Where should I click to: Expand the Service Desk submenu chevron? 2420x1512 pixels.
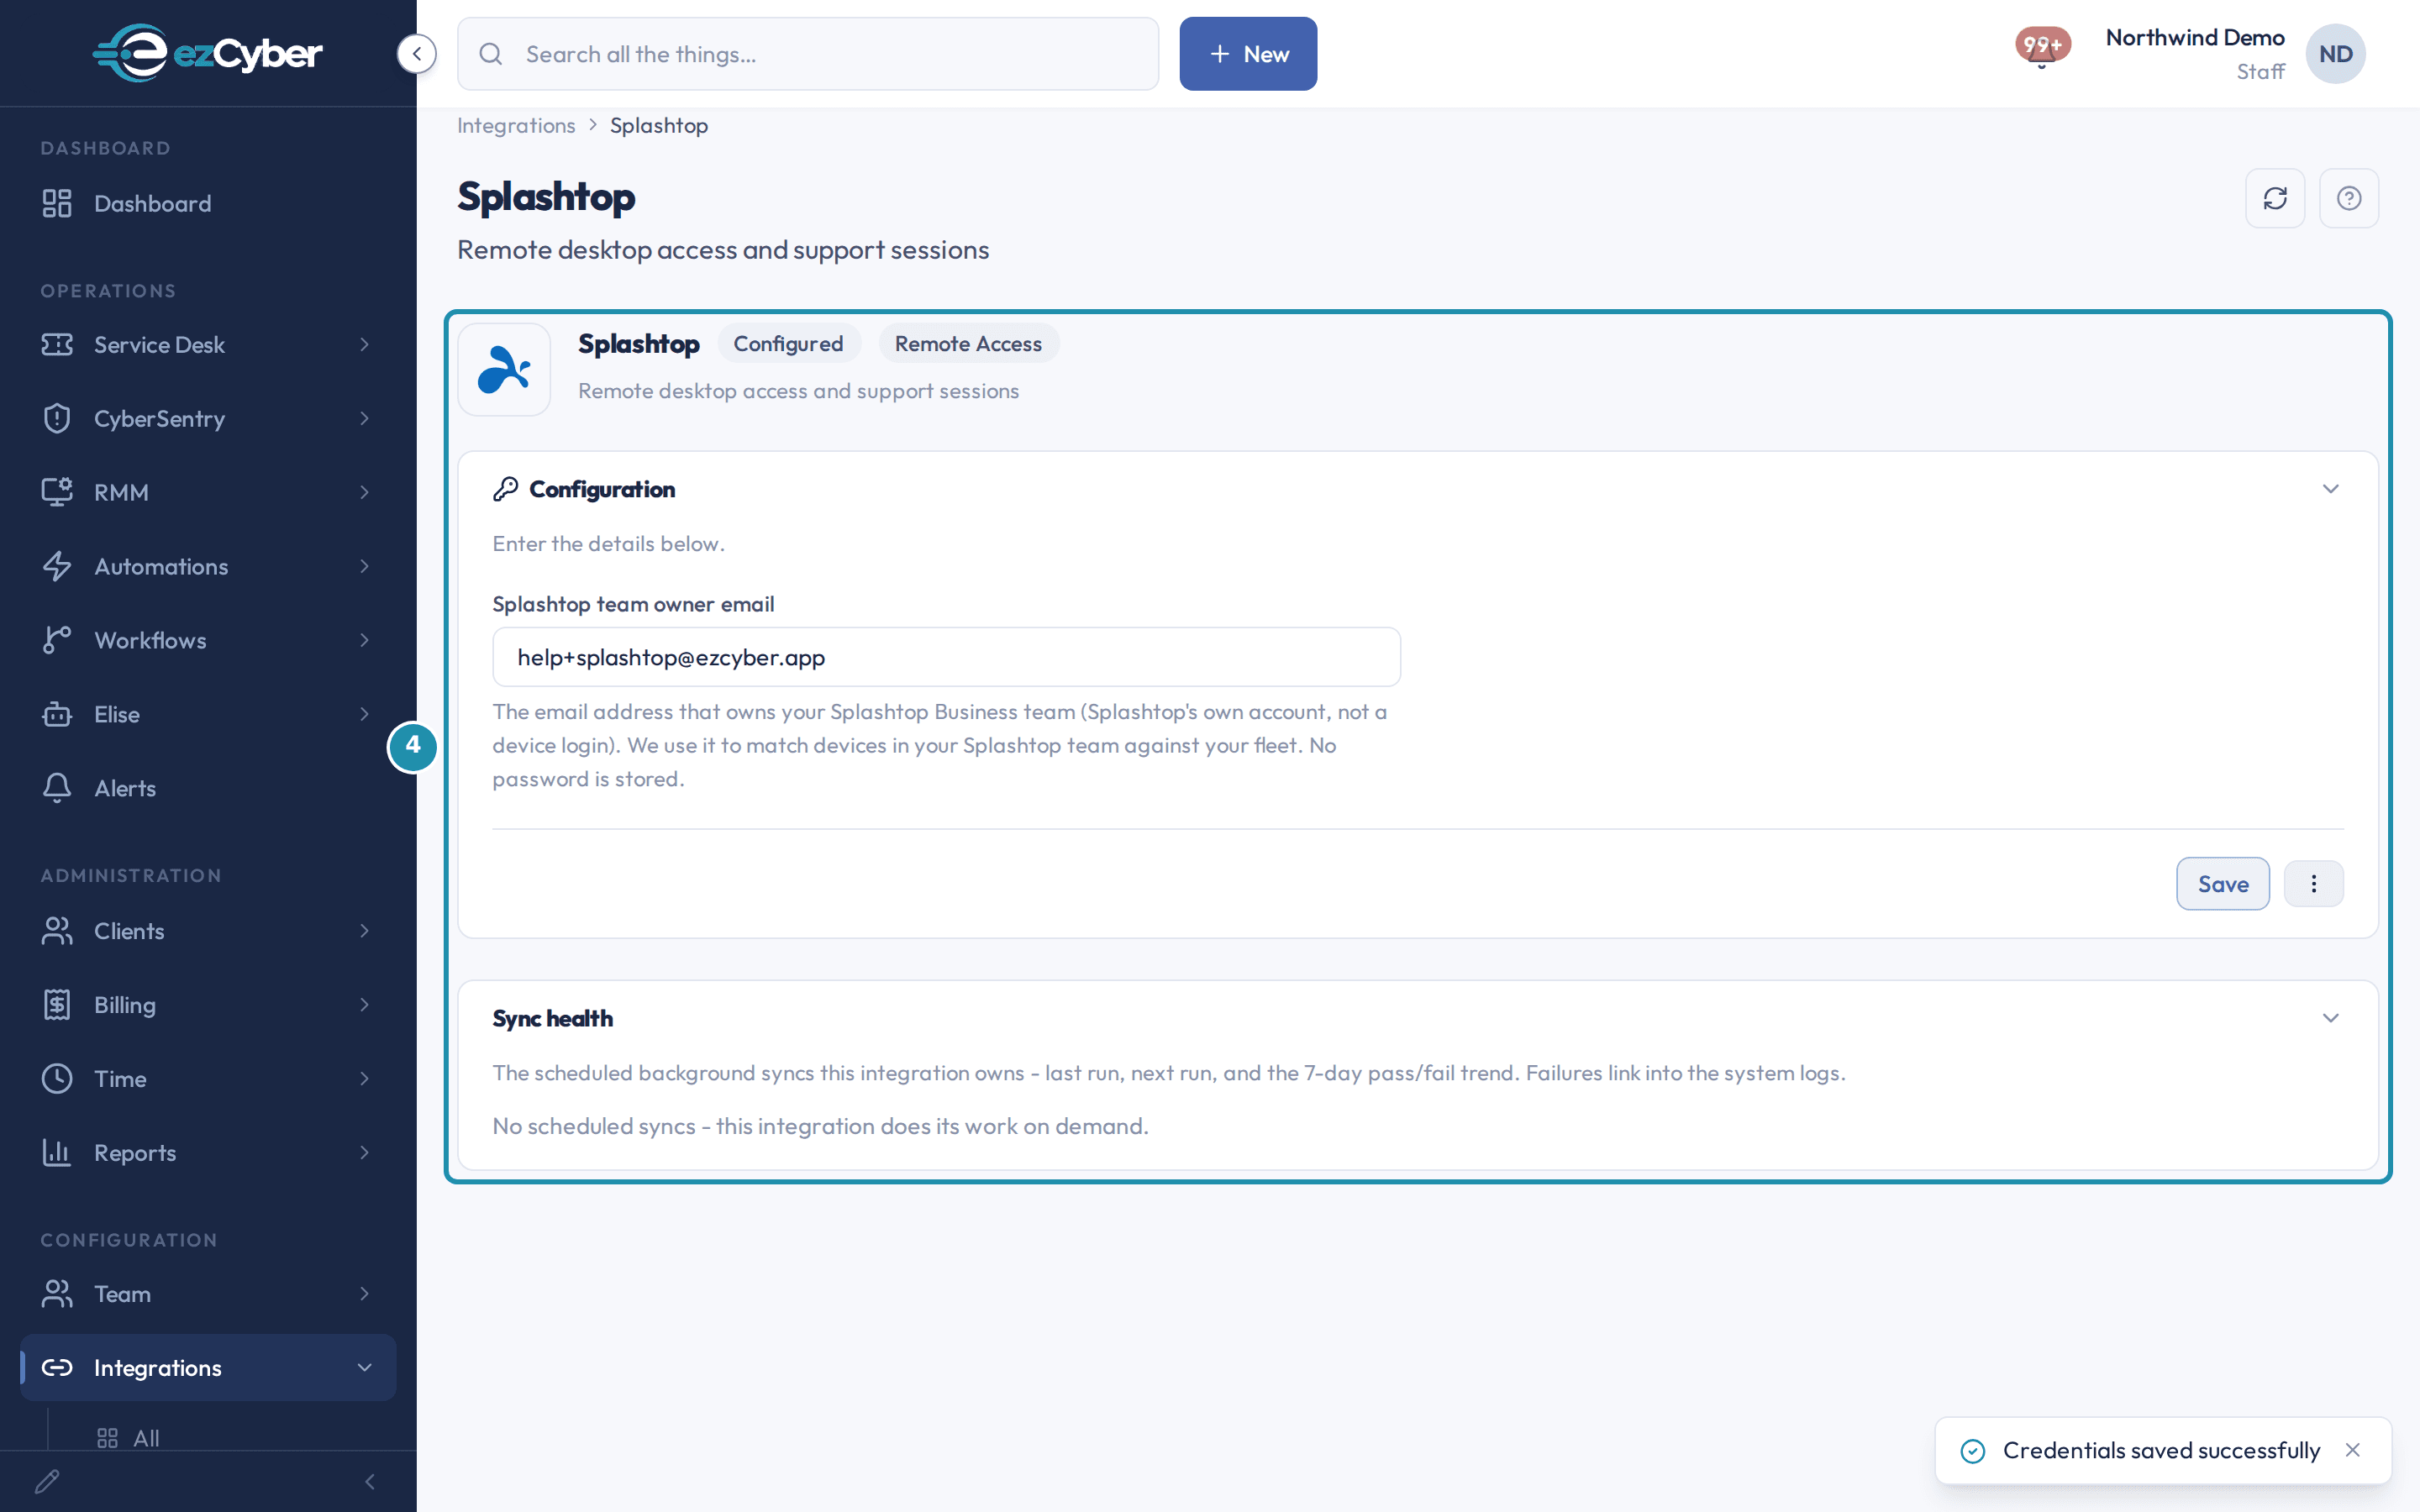coord(365,344)
